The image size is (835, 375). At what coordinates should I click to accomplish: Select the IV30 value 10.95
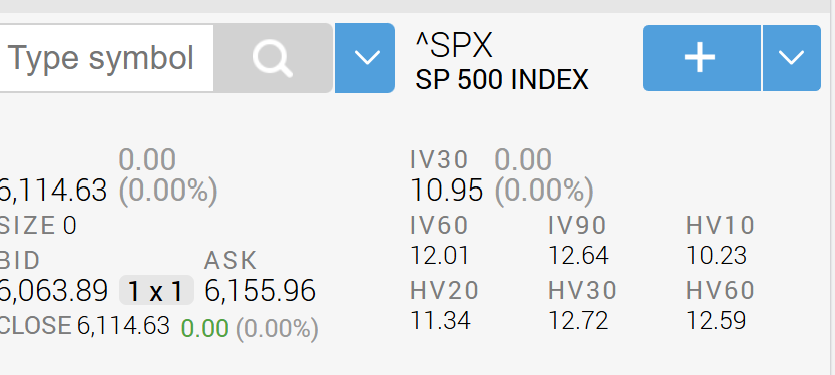[447, 190]
